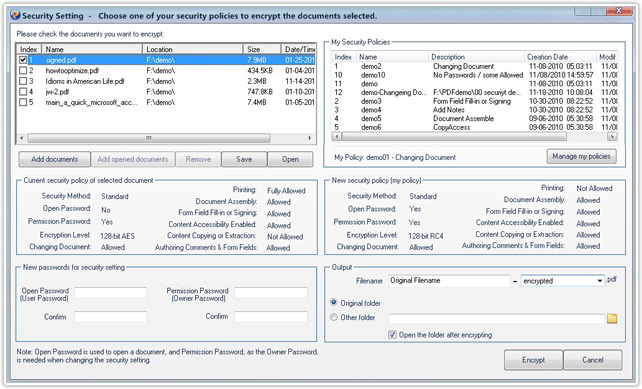Click the Confirm field under Permission Password

[x=271, y=317]
